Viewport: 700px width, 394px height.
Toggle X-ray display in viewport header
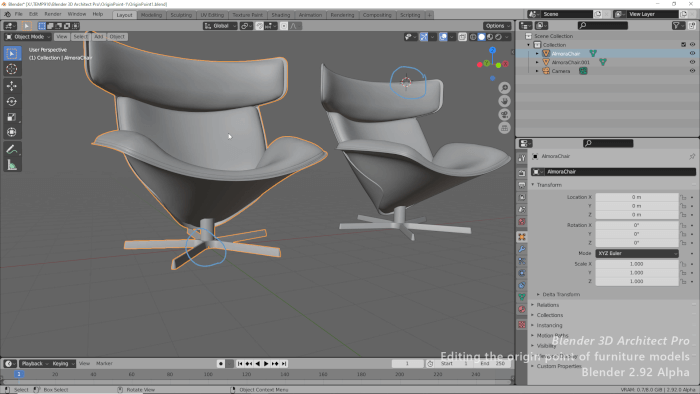point(462,37)
